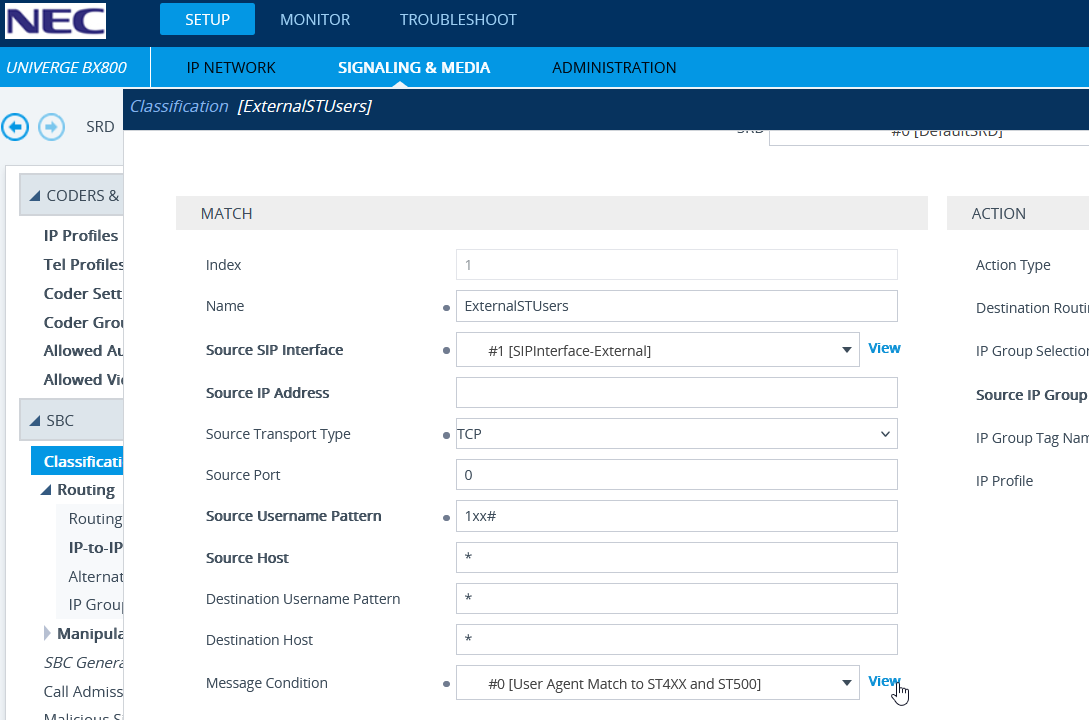
Task: Open Call Admission Control sidebar item
Action: [x=83, y=692]
